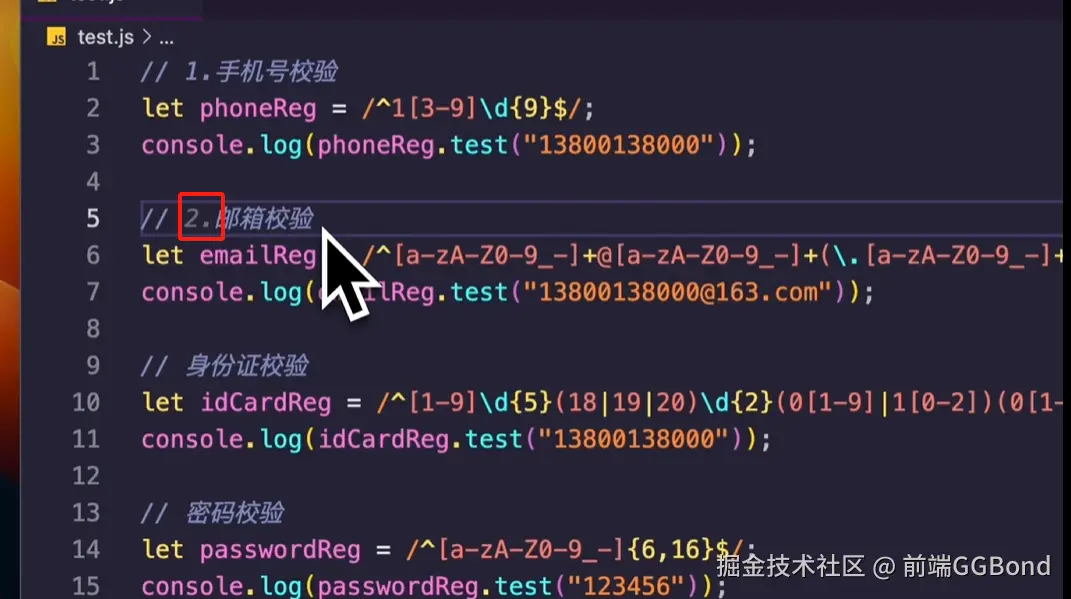The width and height of the screenshot is (1071, 599).
Task: Click the emailReg variable name on line 6
Action: [x=258, y=255]
